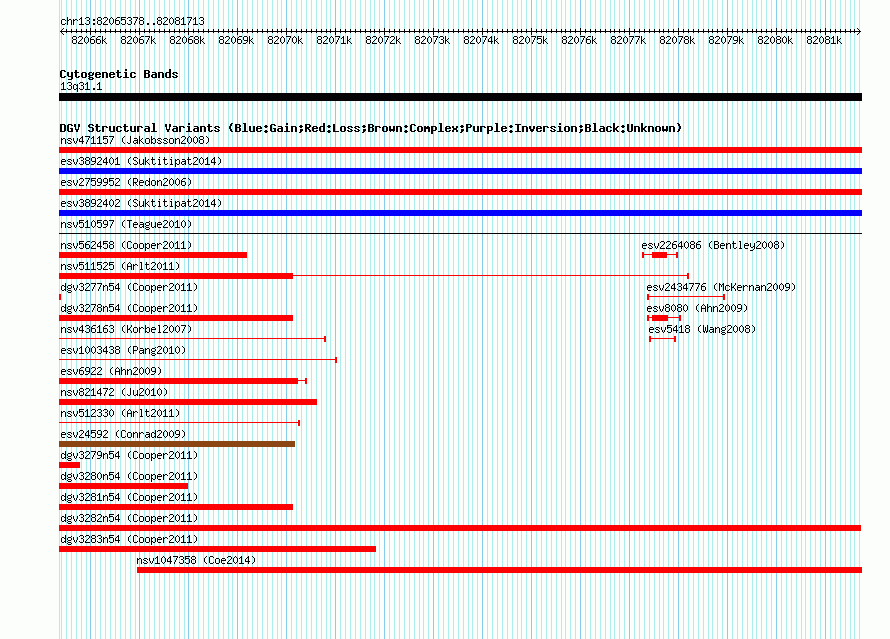The height and width of the screenshot is (639, 890).
Task: Click red bar under dgv3278n54 (Cooper2011)
Action: (176, 318)
